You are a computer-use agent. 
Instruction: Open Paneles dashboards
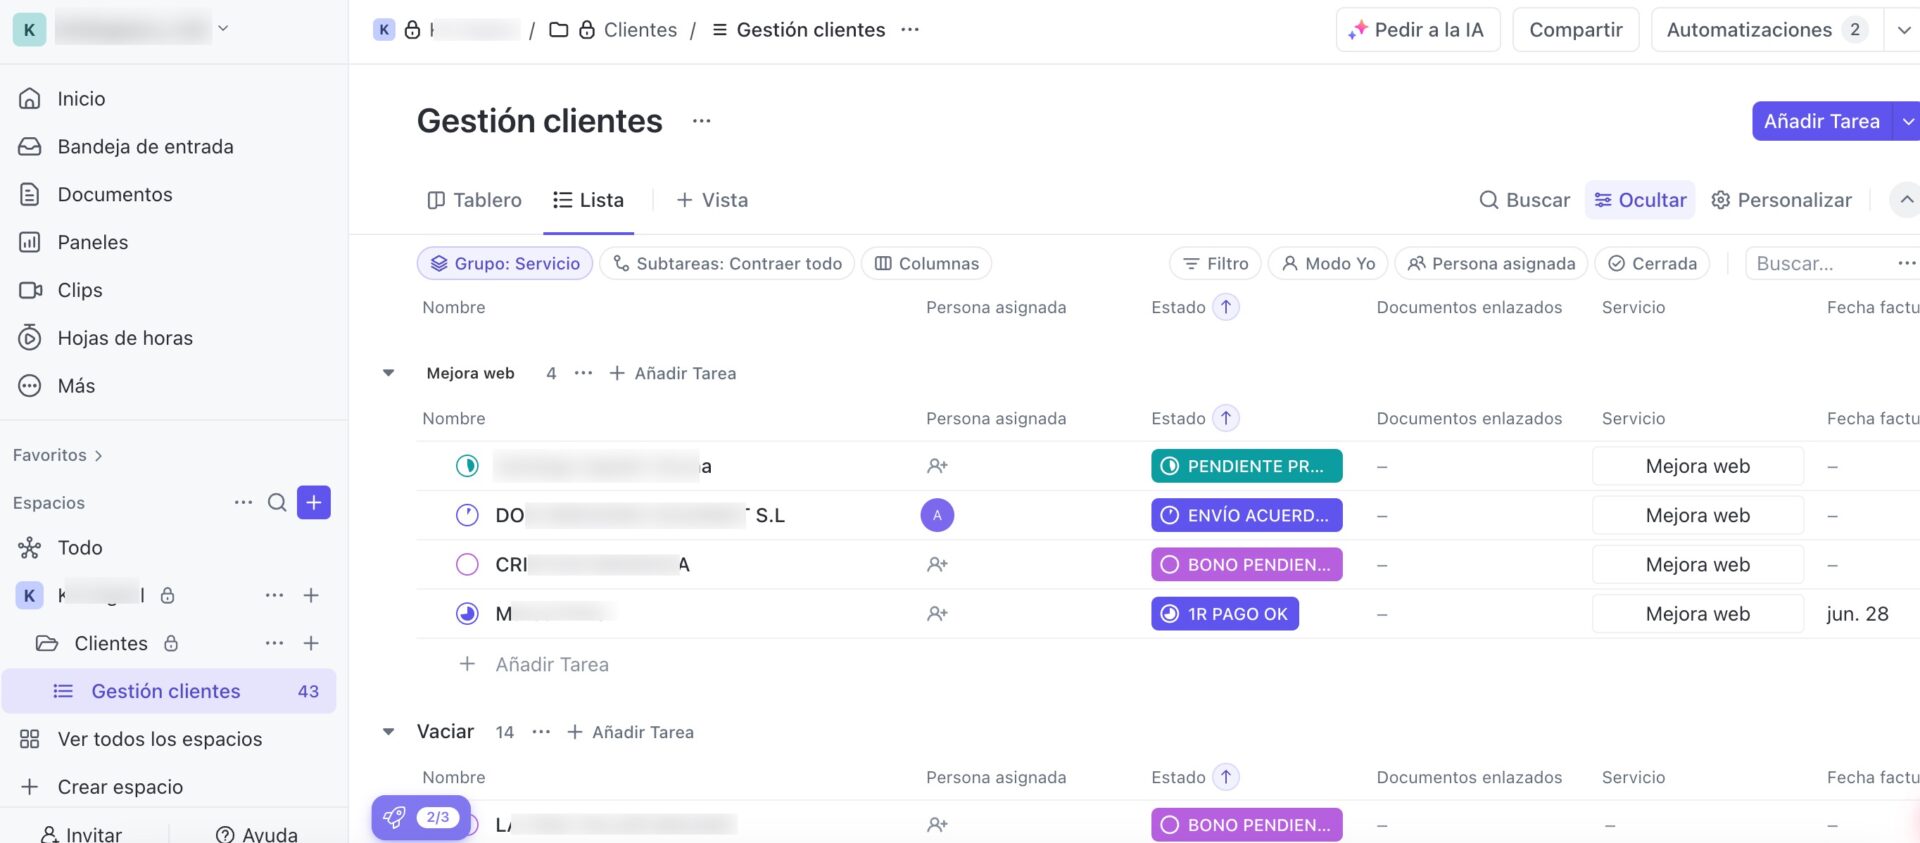pyautogui.click(x=73, y=242)
